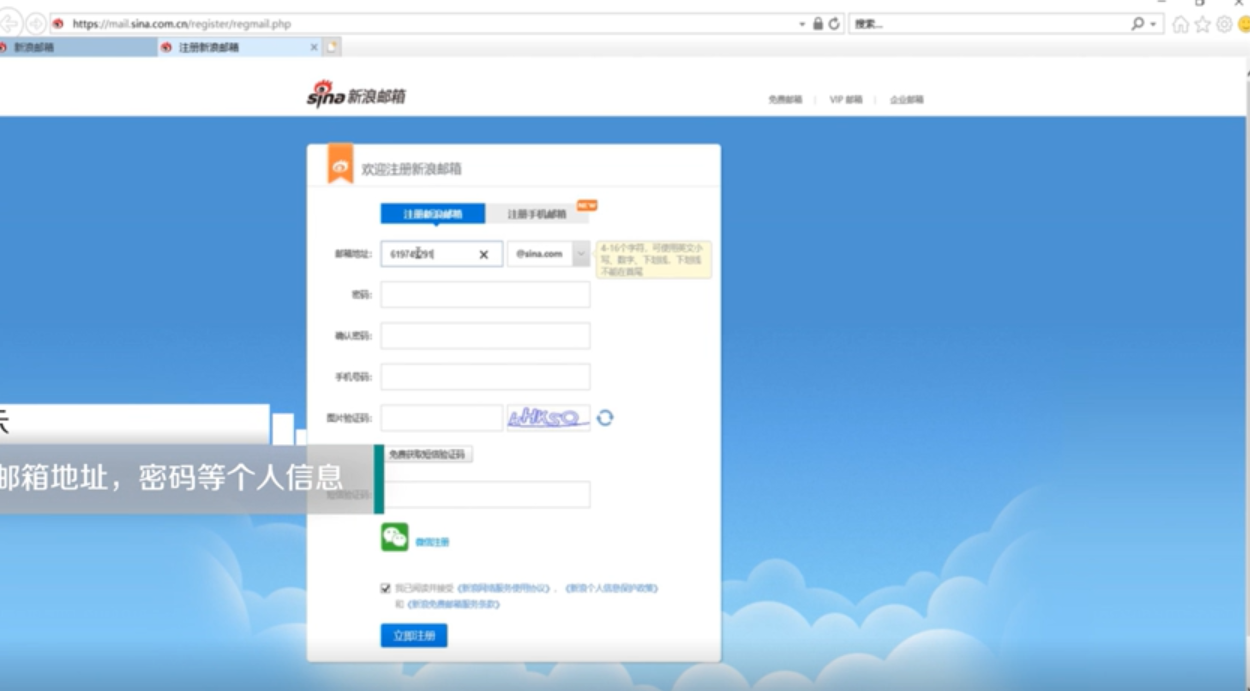Click the address bar lock icon
This screenshot has height=691, width=1250.
coord(818,23)
